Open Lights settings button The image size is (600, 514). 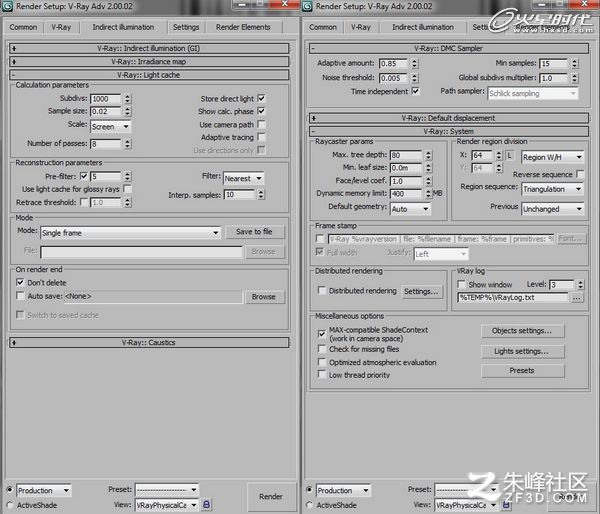tap(522, 351)
